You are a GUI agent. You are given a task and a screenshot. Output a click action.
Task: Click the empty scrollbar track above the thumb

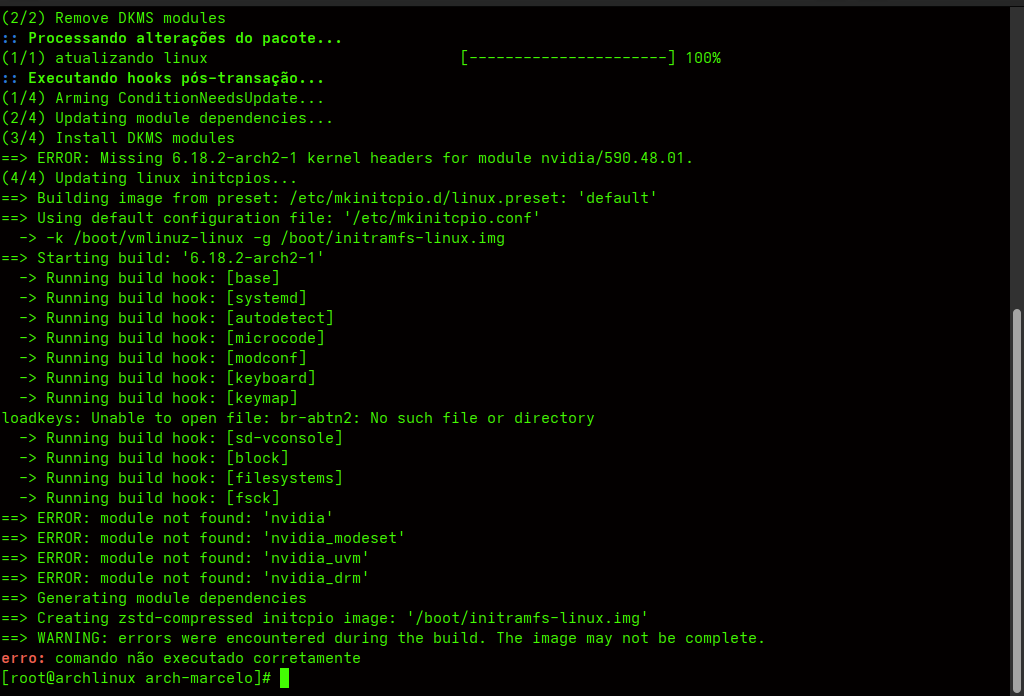point(1017,150)
